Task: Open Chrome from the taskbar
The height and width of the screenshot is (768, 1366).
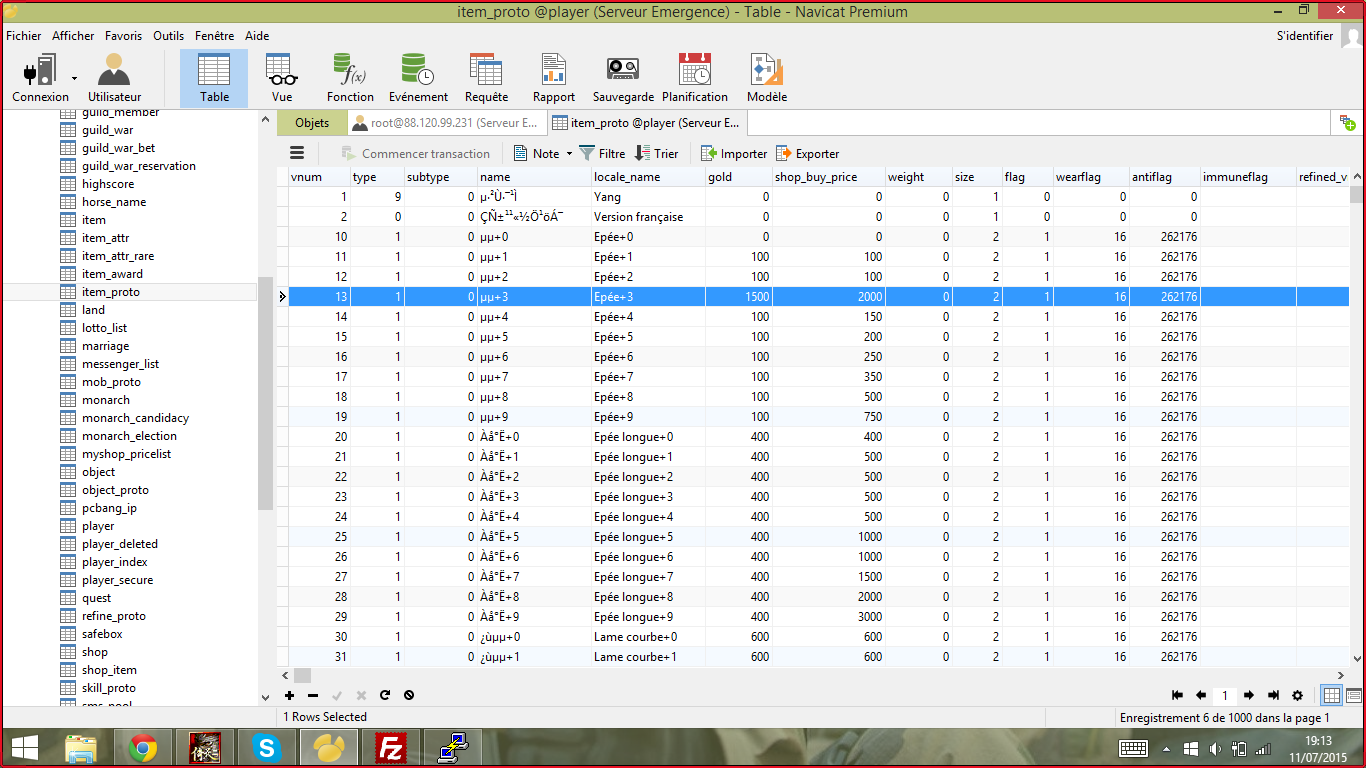Action: pyautogui.click(x=143, y=747)
